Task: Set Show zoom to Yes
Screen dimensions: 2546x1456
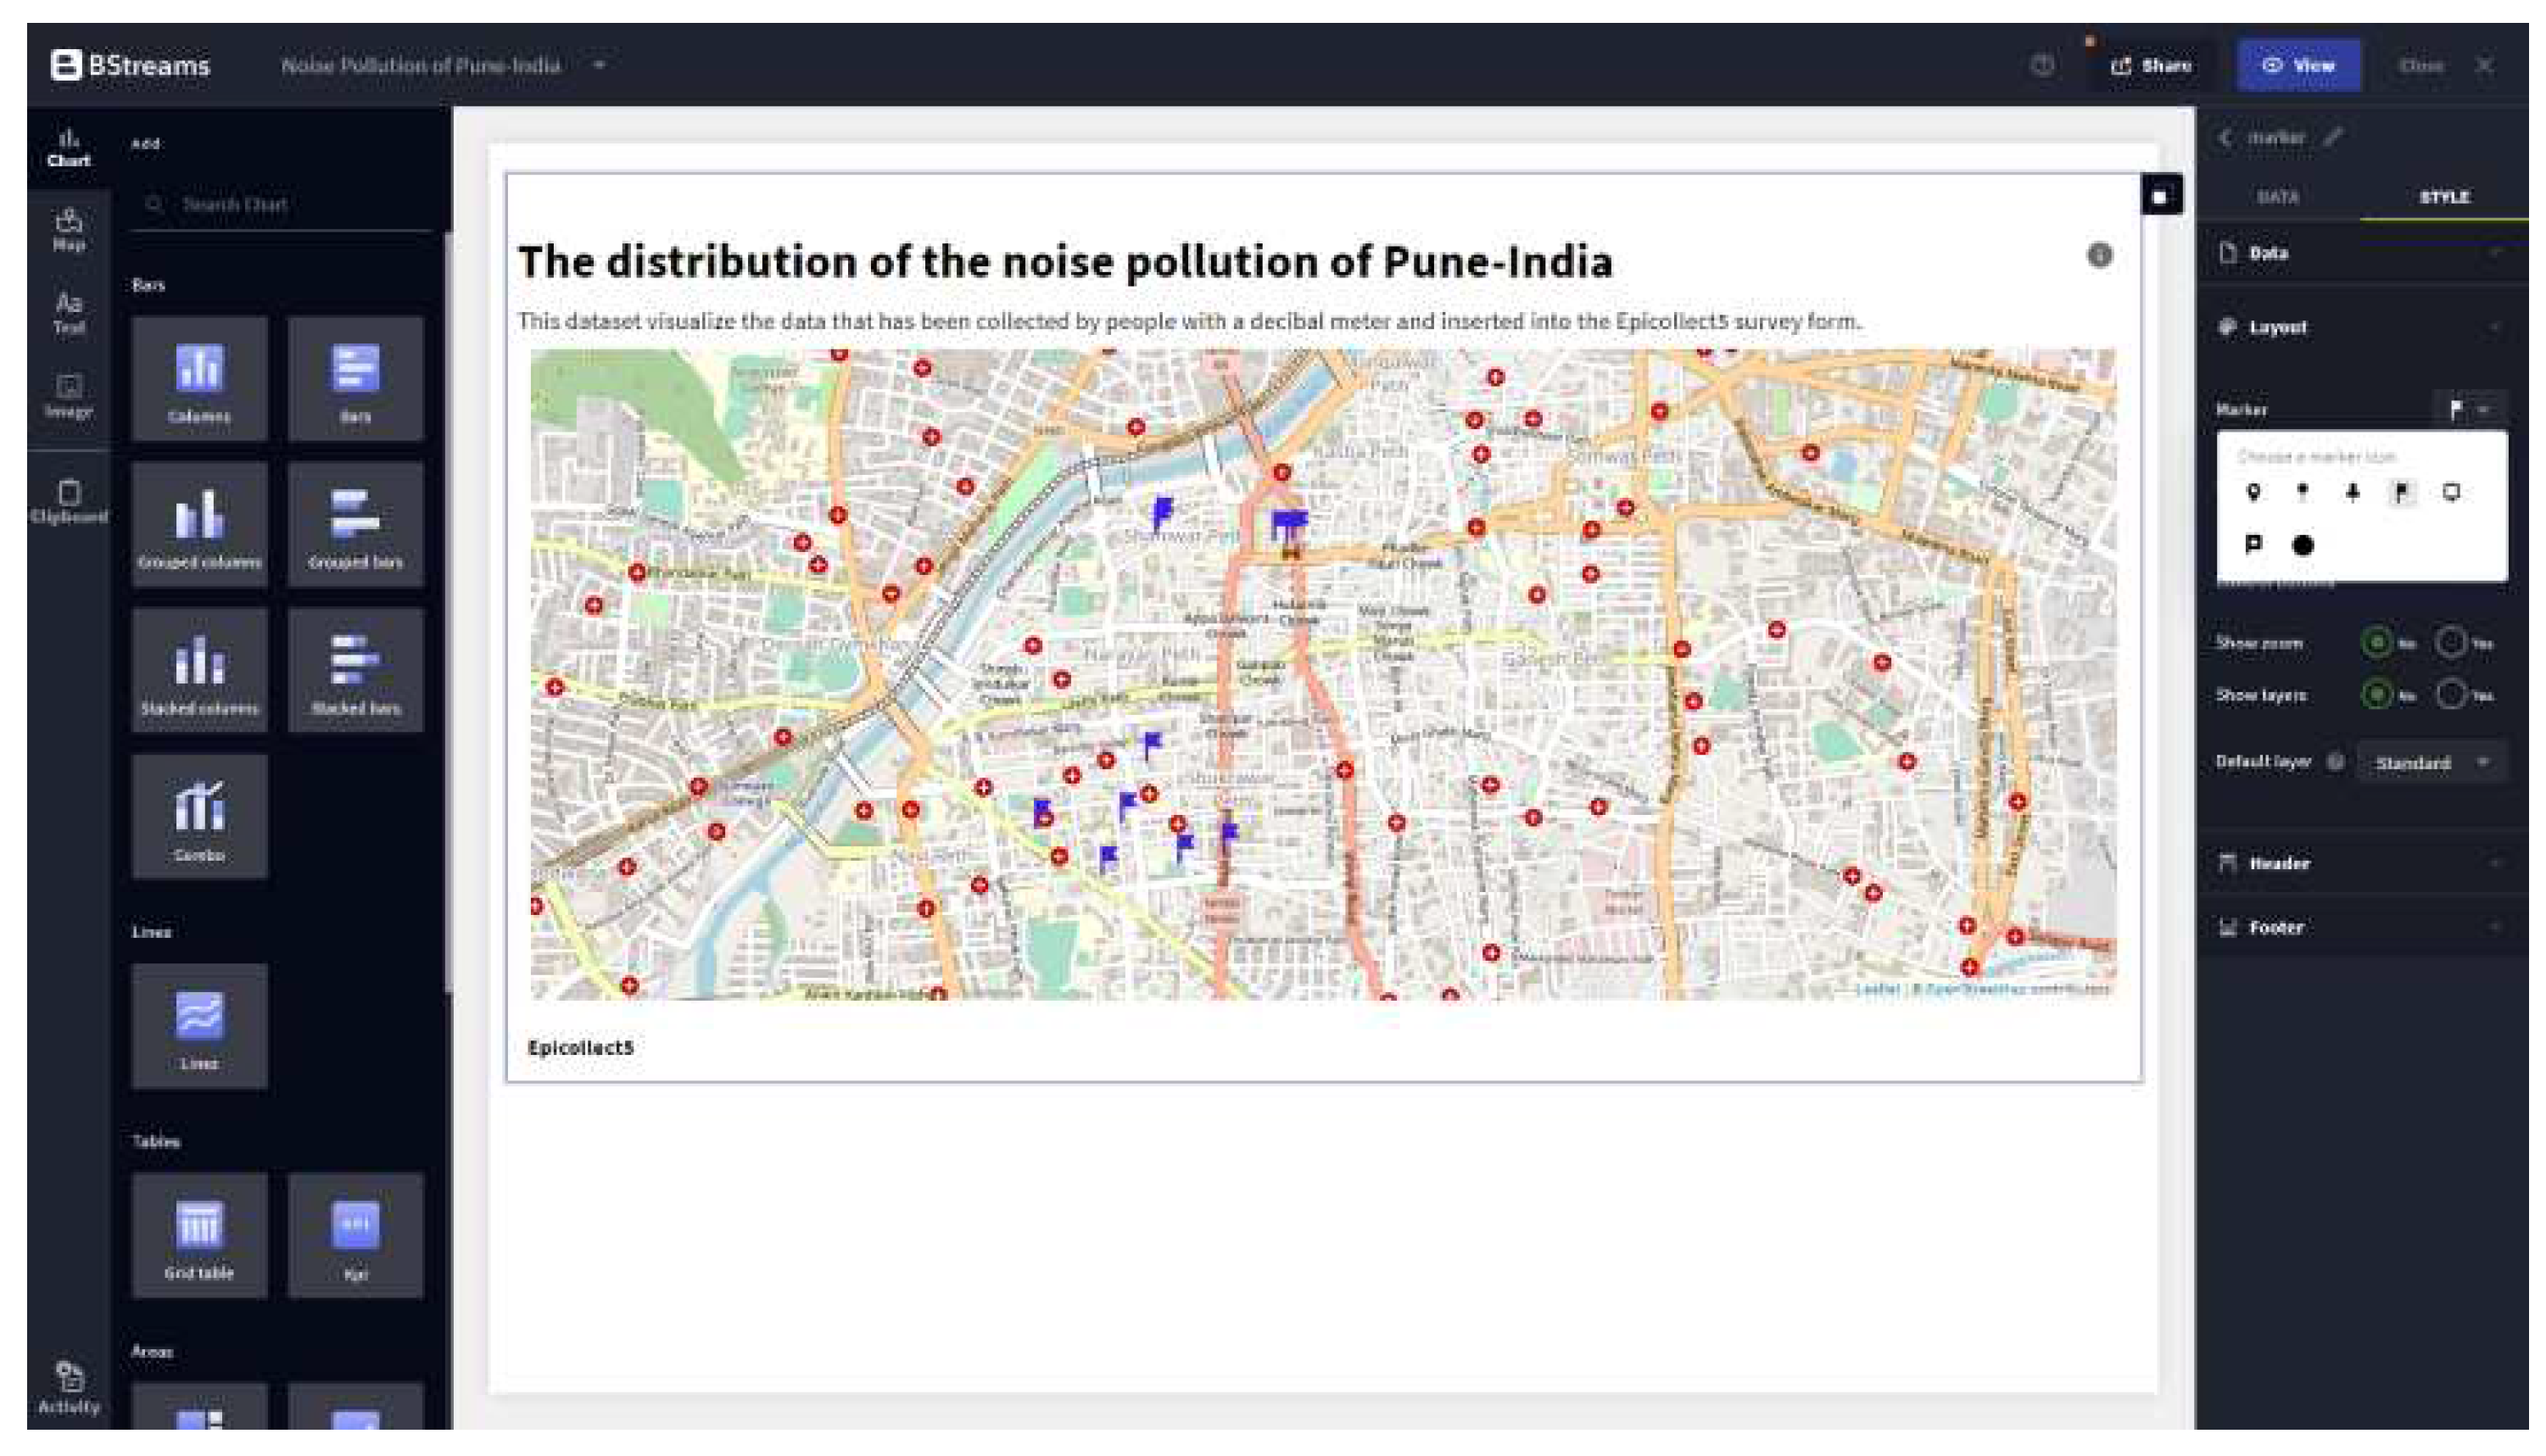Action: [2451, 643]
